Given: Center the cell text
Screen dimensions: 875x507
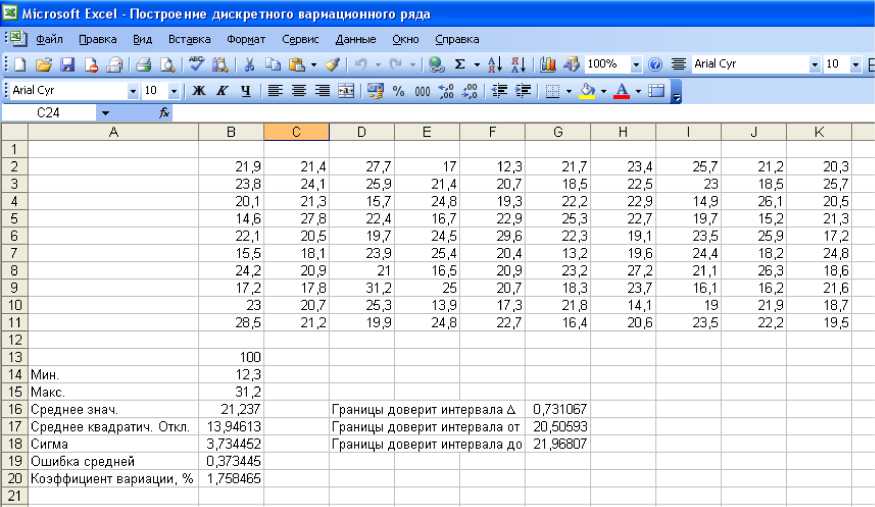Looking at the screenshot, I should (x=299, y=90).
